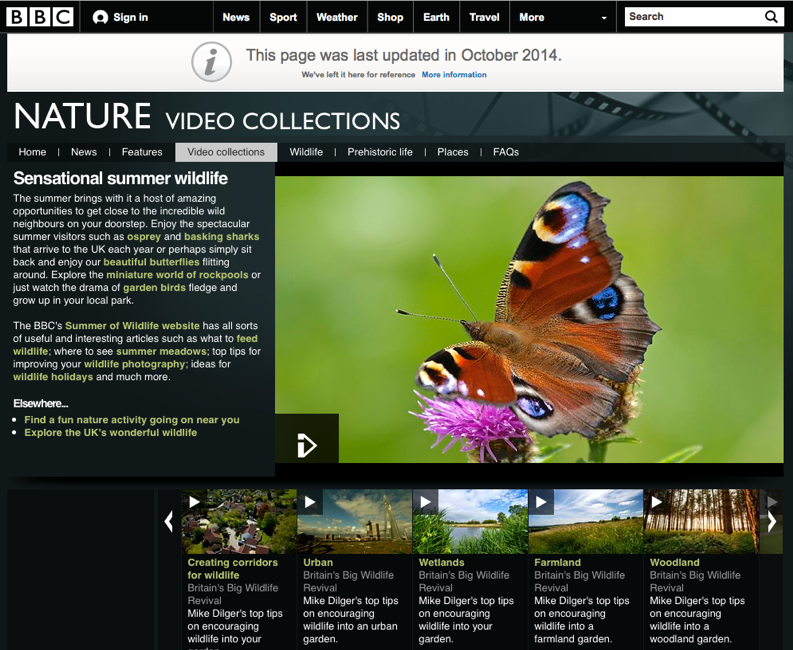Viewport: 793px width, 650px height.
Task: Click the Sign in user icon
Action: click(100, 17)
